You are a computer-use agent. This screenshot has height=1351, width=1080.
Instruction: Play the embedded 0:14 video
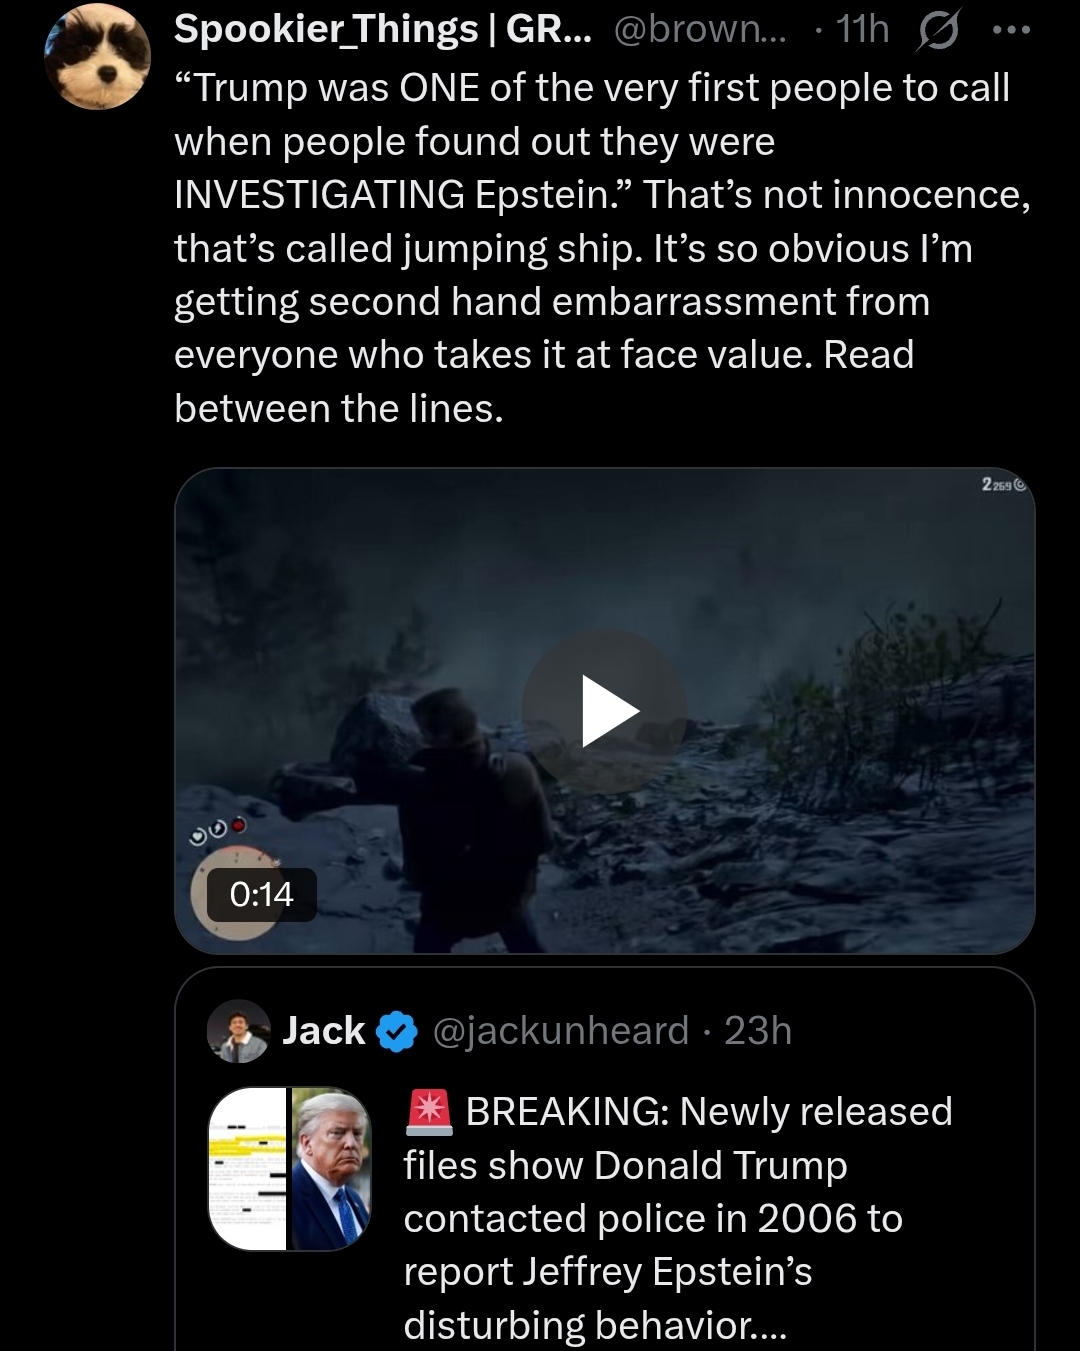(x=605, y=711)
